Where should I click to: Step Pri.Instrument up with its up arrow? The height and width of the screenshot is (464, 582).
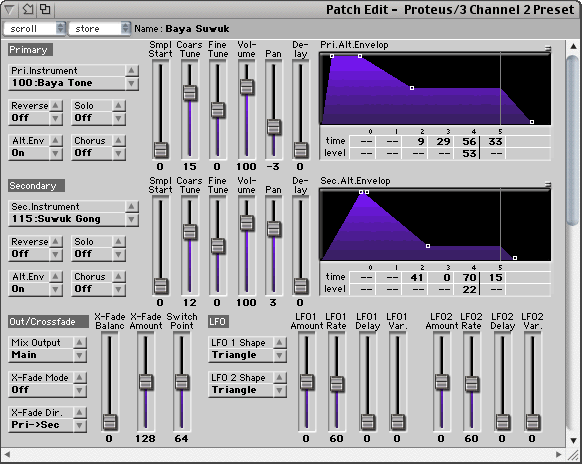132,71
